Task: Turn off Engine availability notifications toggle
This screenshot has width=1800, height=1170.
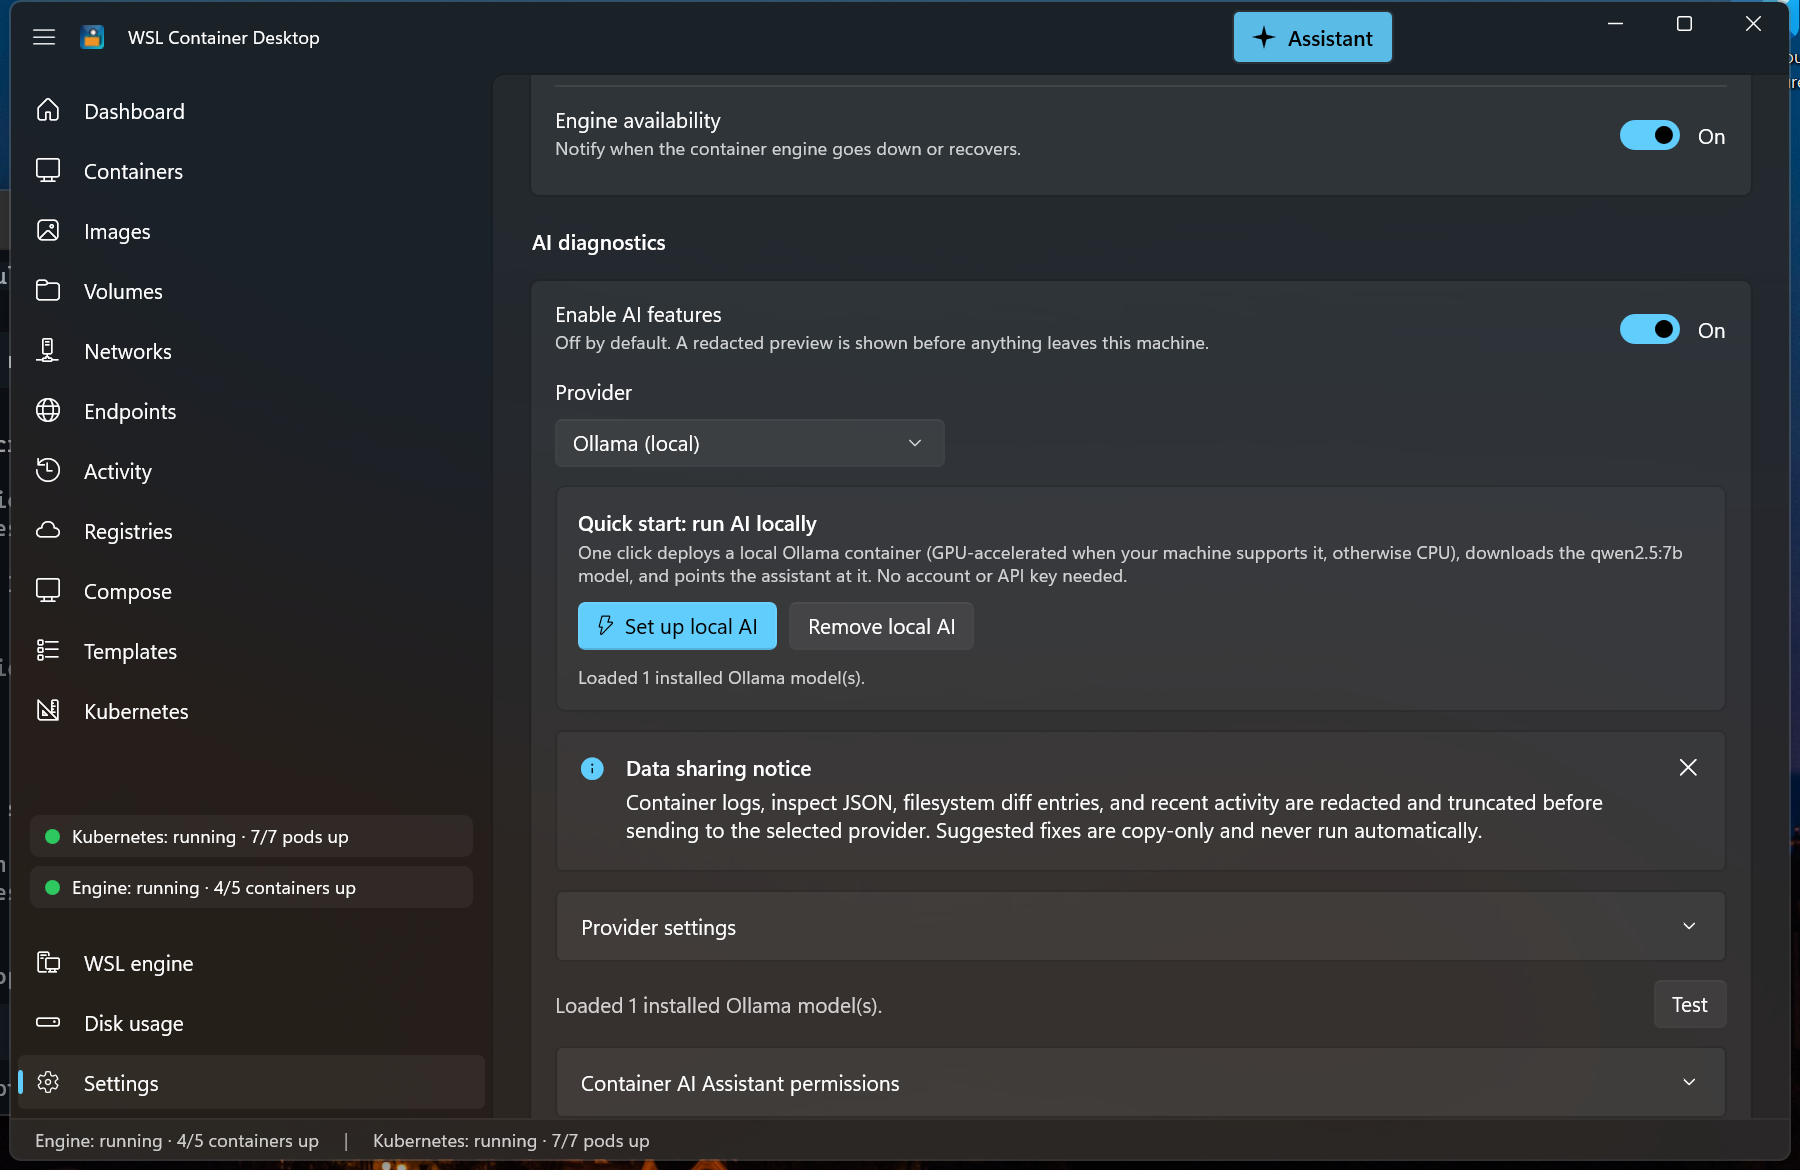Action: coord(1650,135)
